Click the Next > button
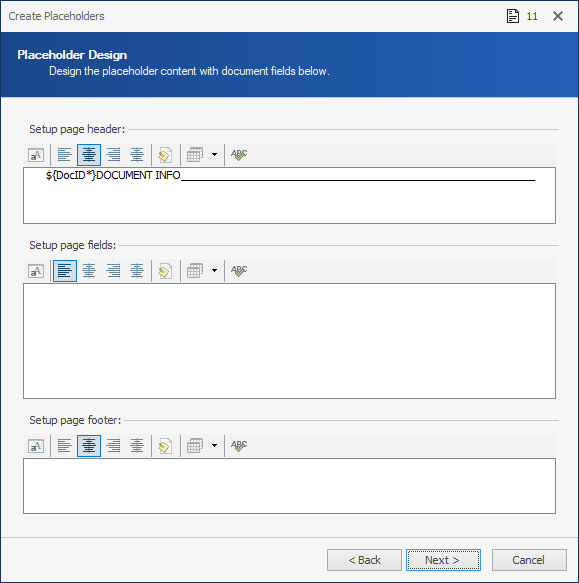 tap(443, 560)
